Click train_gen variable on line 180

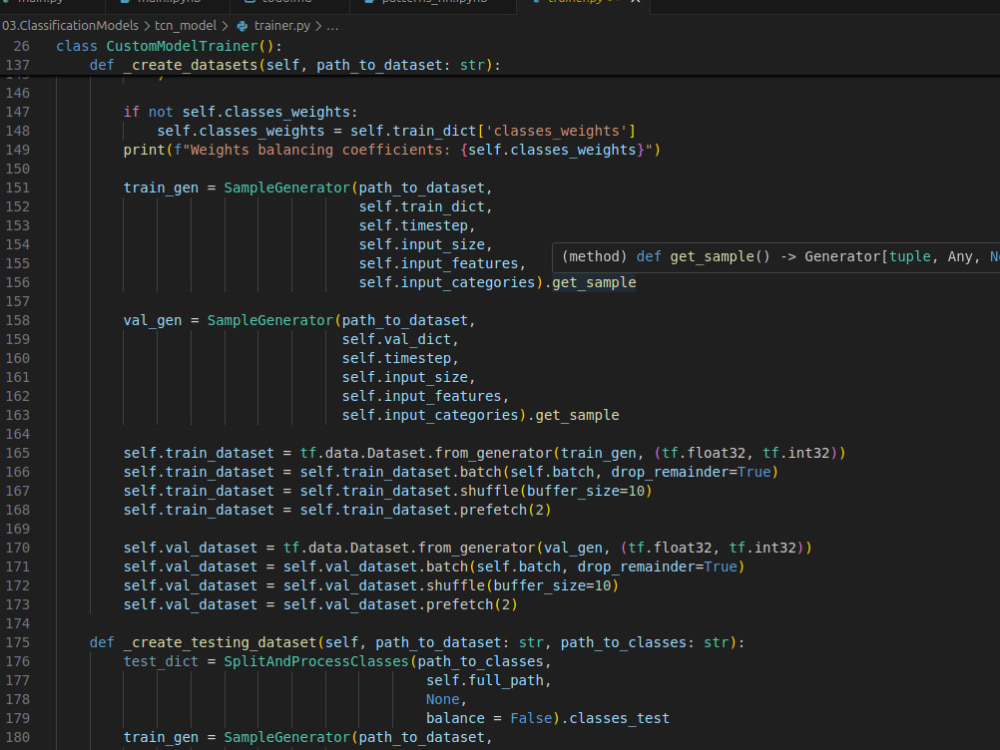161,737
